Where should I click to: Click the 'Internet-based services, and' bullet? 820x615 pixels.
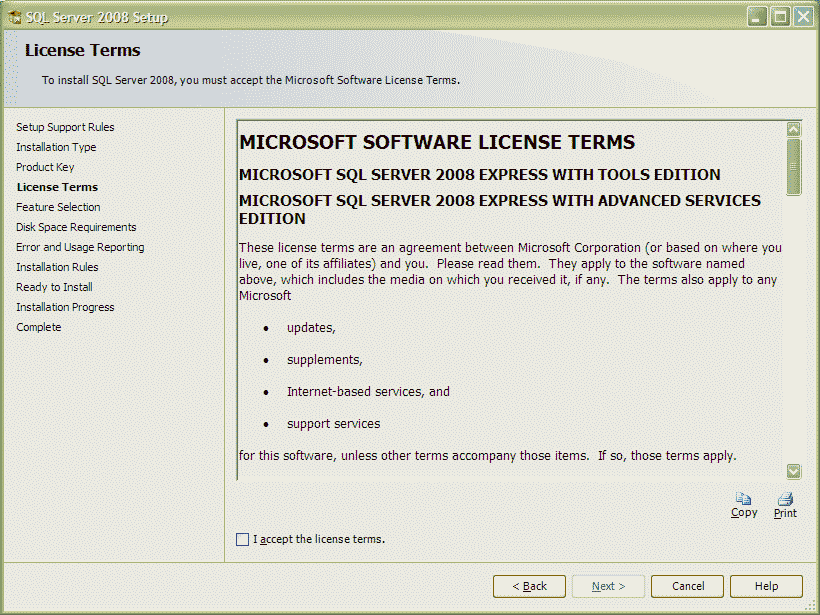pos(368,392)
